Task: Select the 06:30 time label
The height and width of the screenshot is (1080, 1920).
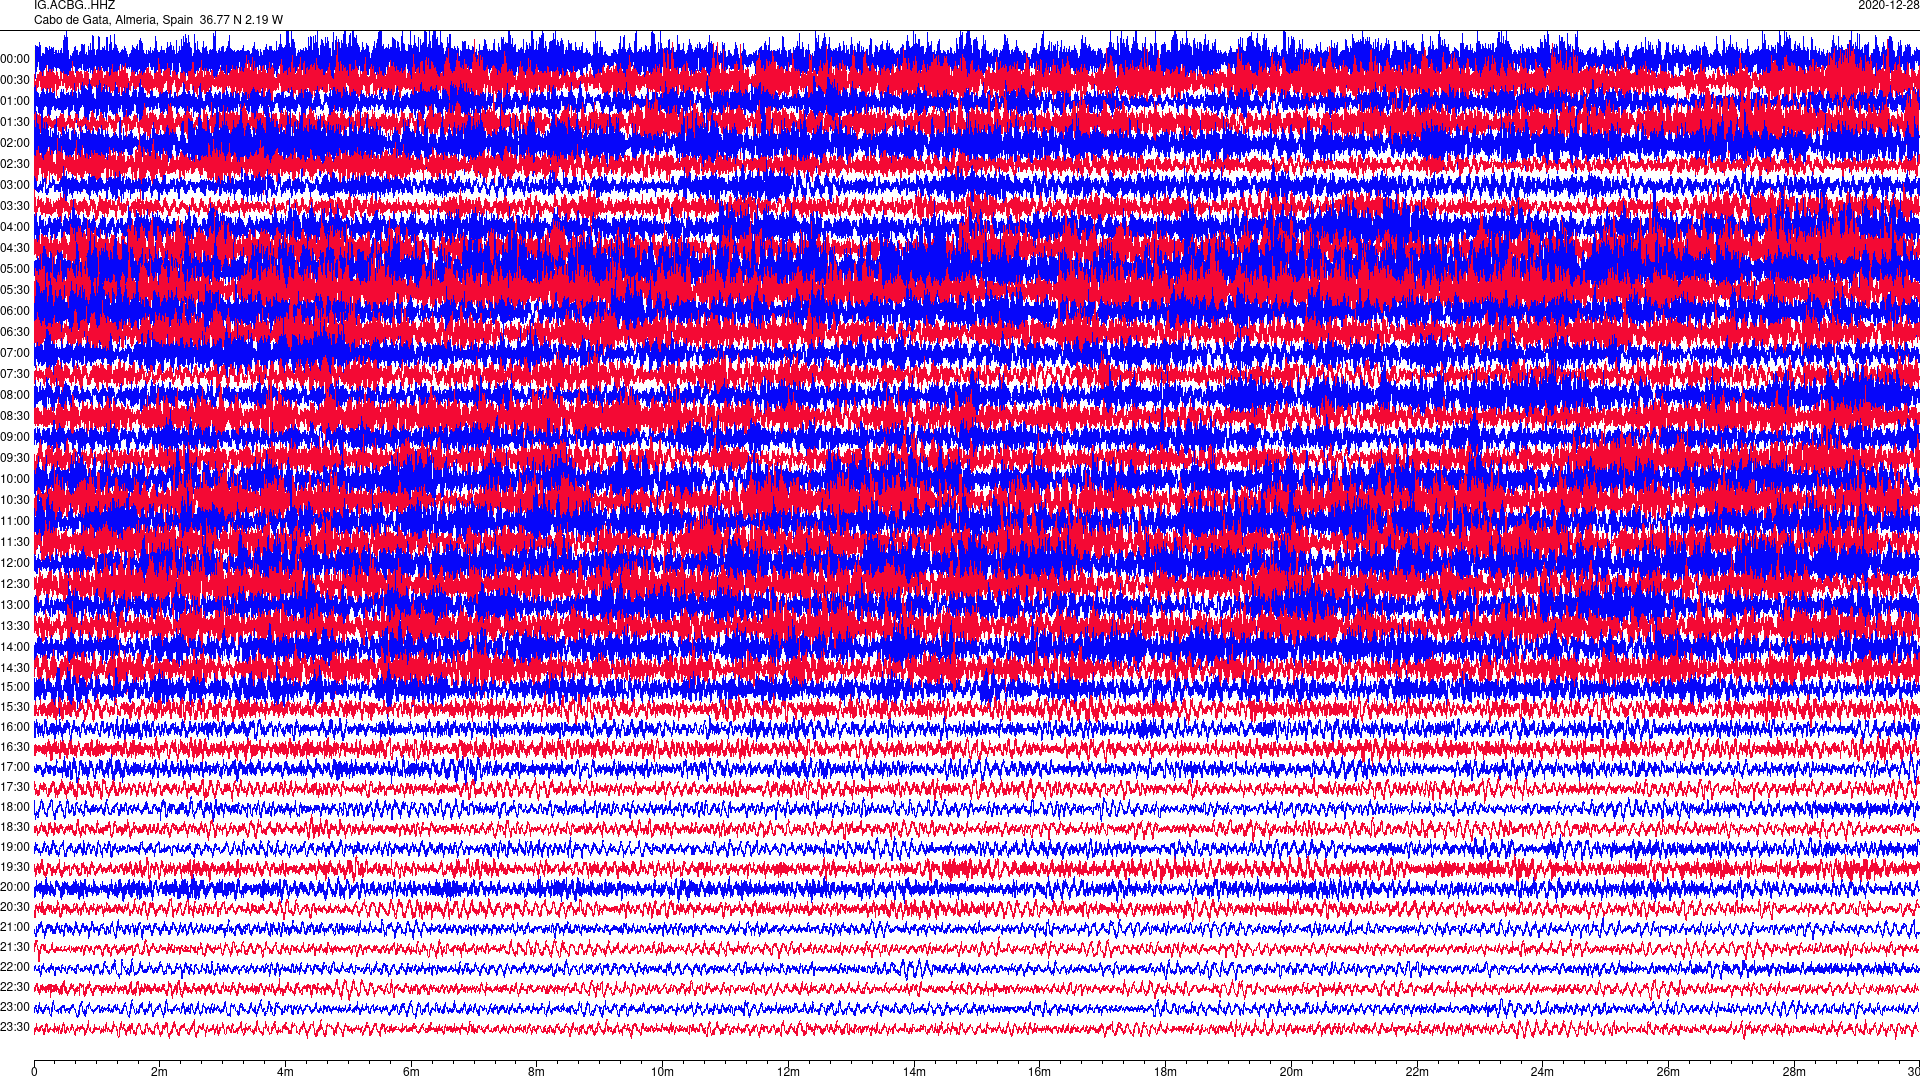Action: (x=15, y=332)
